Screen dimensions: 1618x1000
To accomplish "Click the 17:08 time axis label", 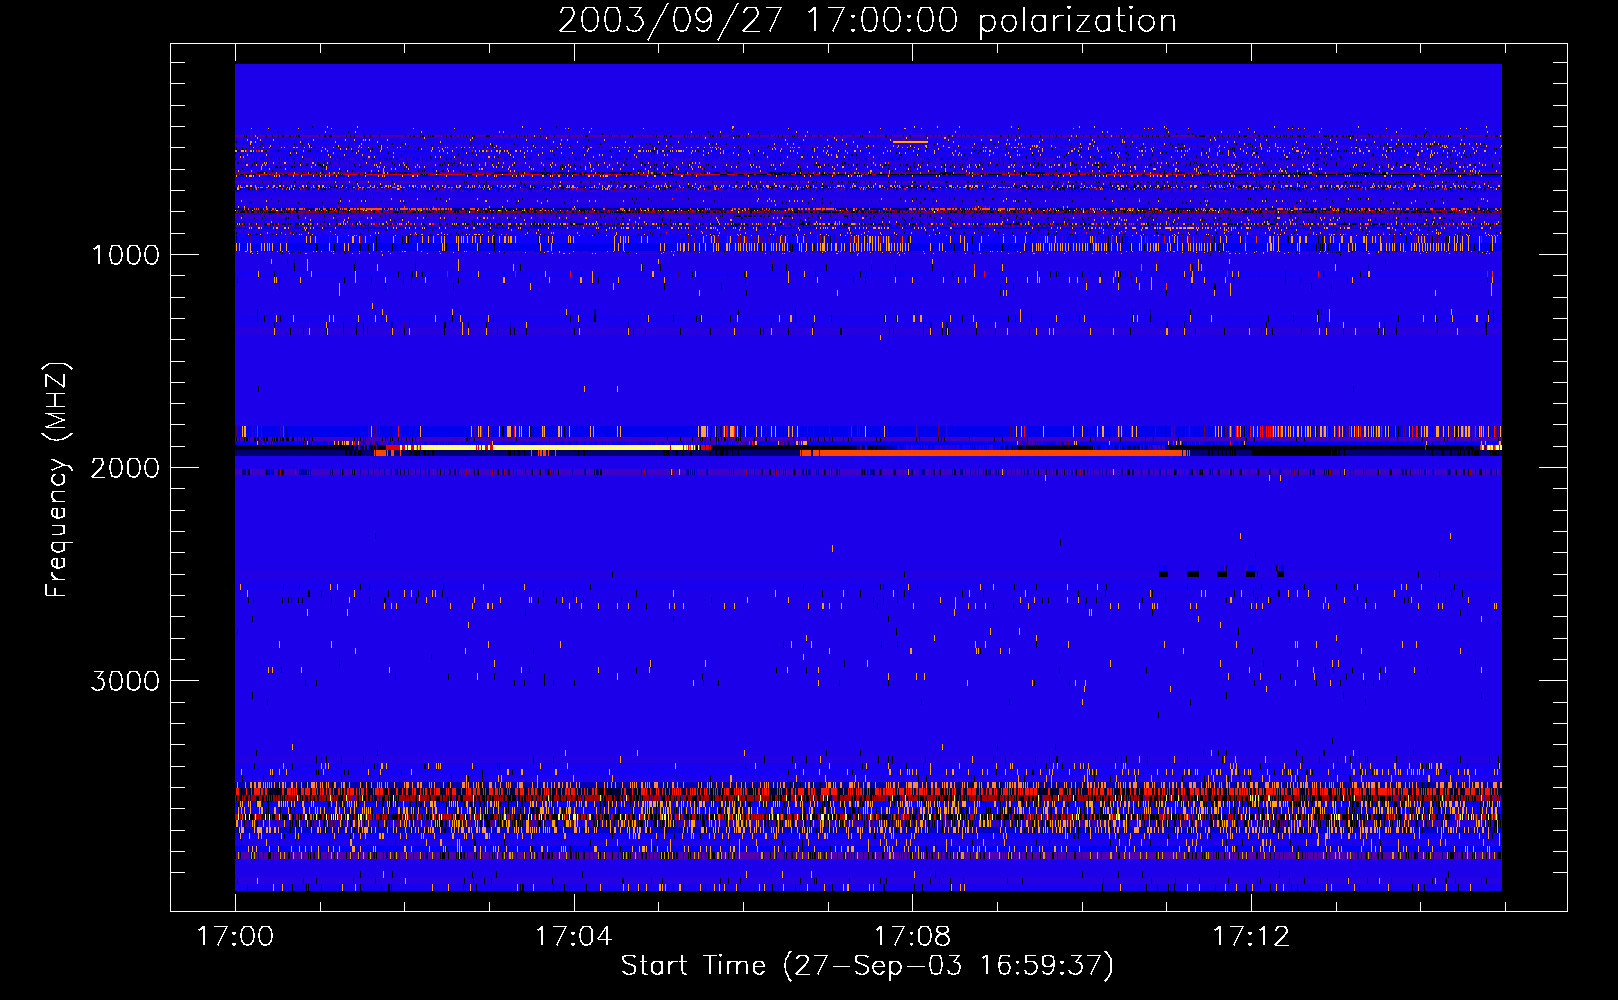I will coord(912,937).
